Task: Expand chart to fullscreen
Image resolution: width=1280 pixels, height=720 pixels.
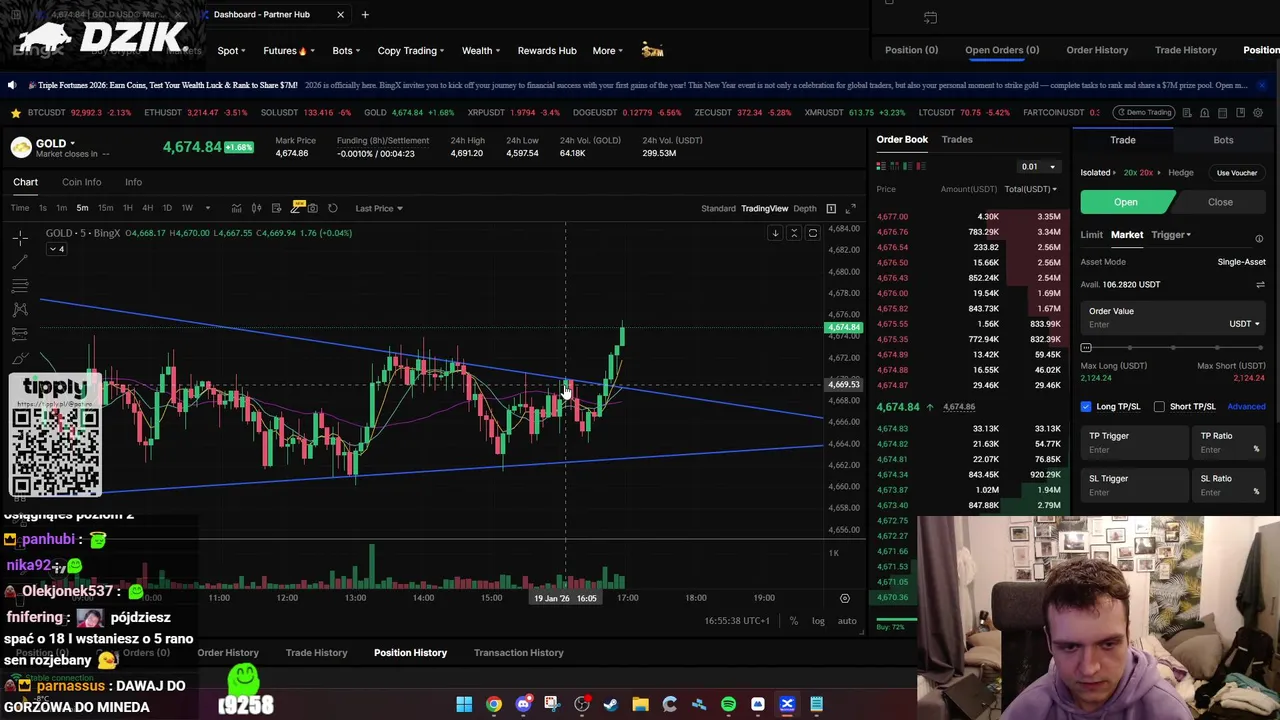Action: (850, 208)
